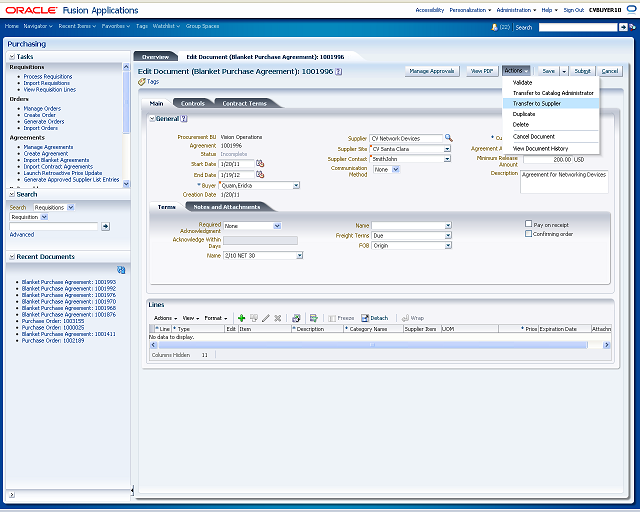Image resolution: width=640 pixels, height=512 pixels.
Task: Add a new line with the green plus icon
Action: pyautogui.click(x=241, y=318)
